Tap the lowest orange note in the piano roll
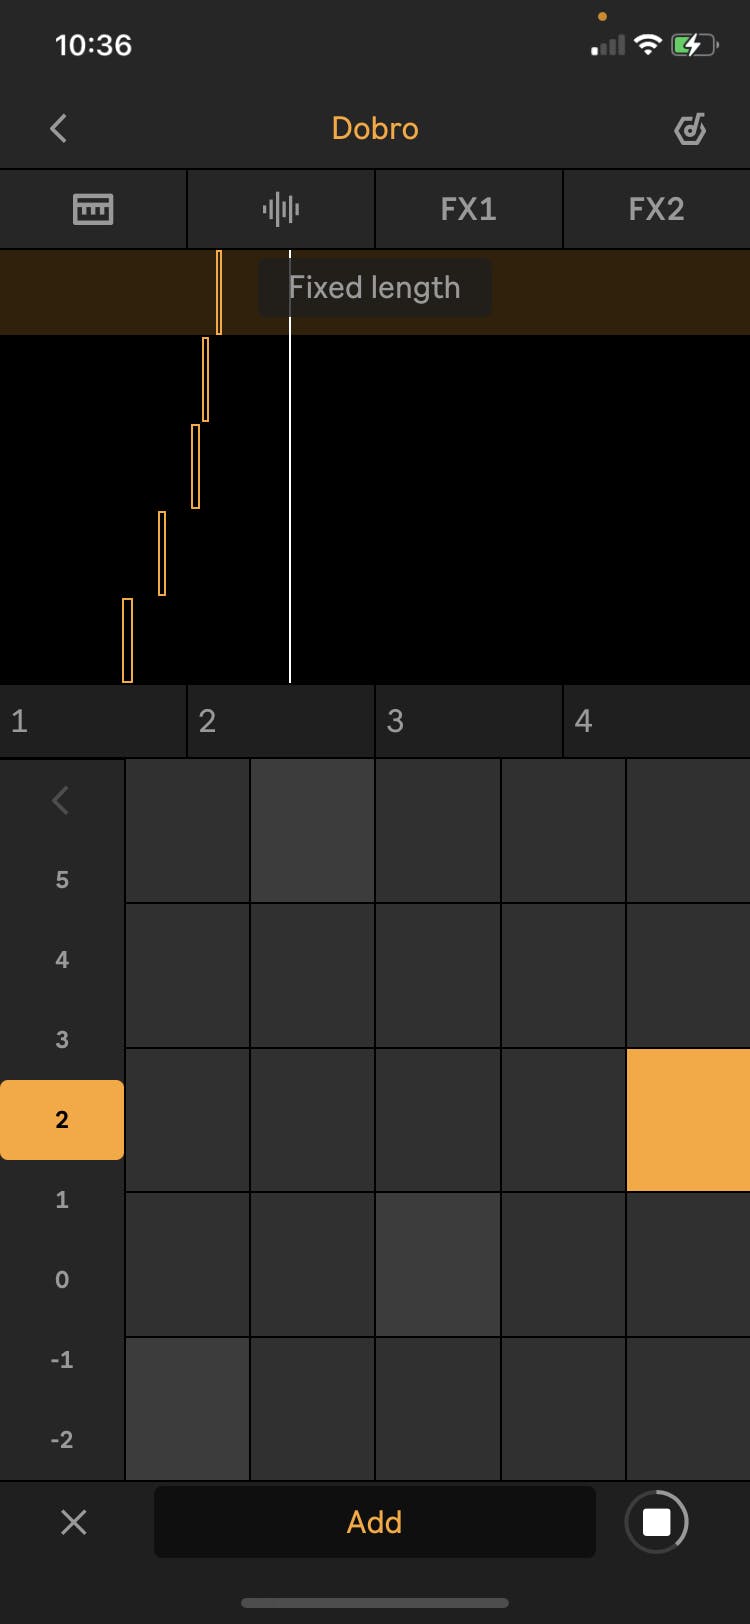The width and height of the screenshot is (750, 1624). pyautogui.click(x=128, y=640)
